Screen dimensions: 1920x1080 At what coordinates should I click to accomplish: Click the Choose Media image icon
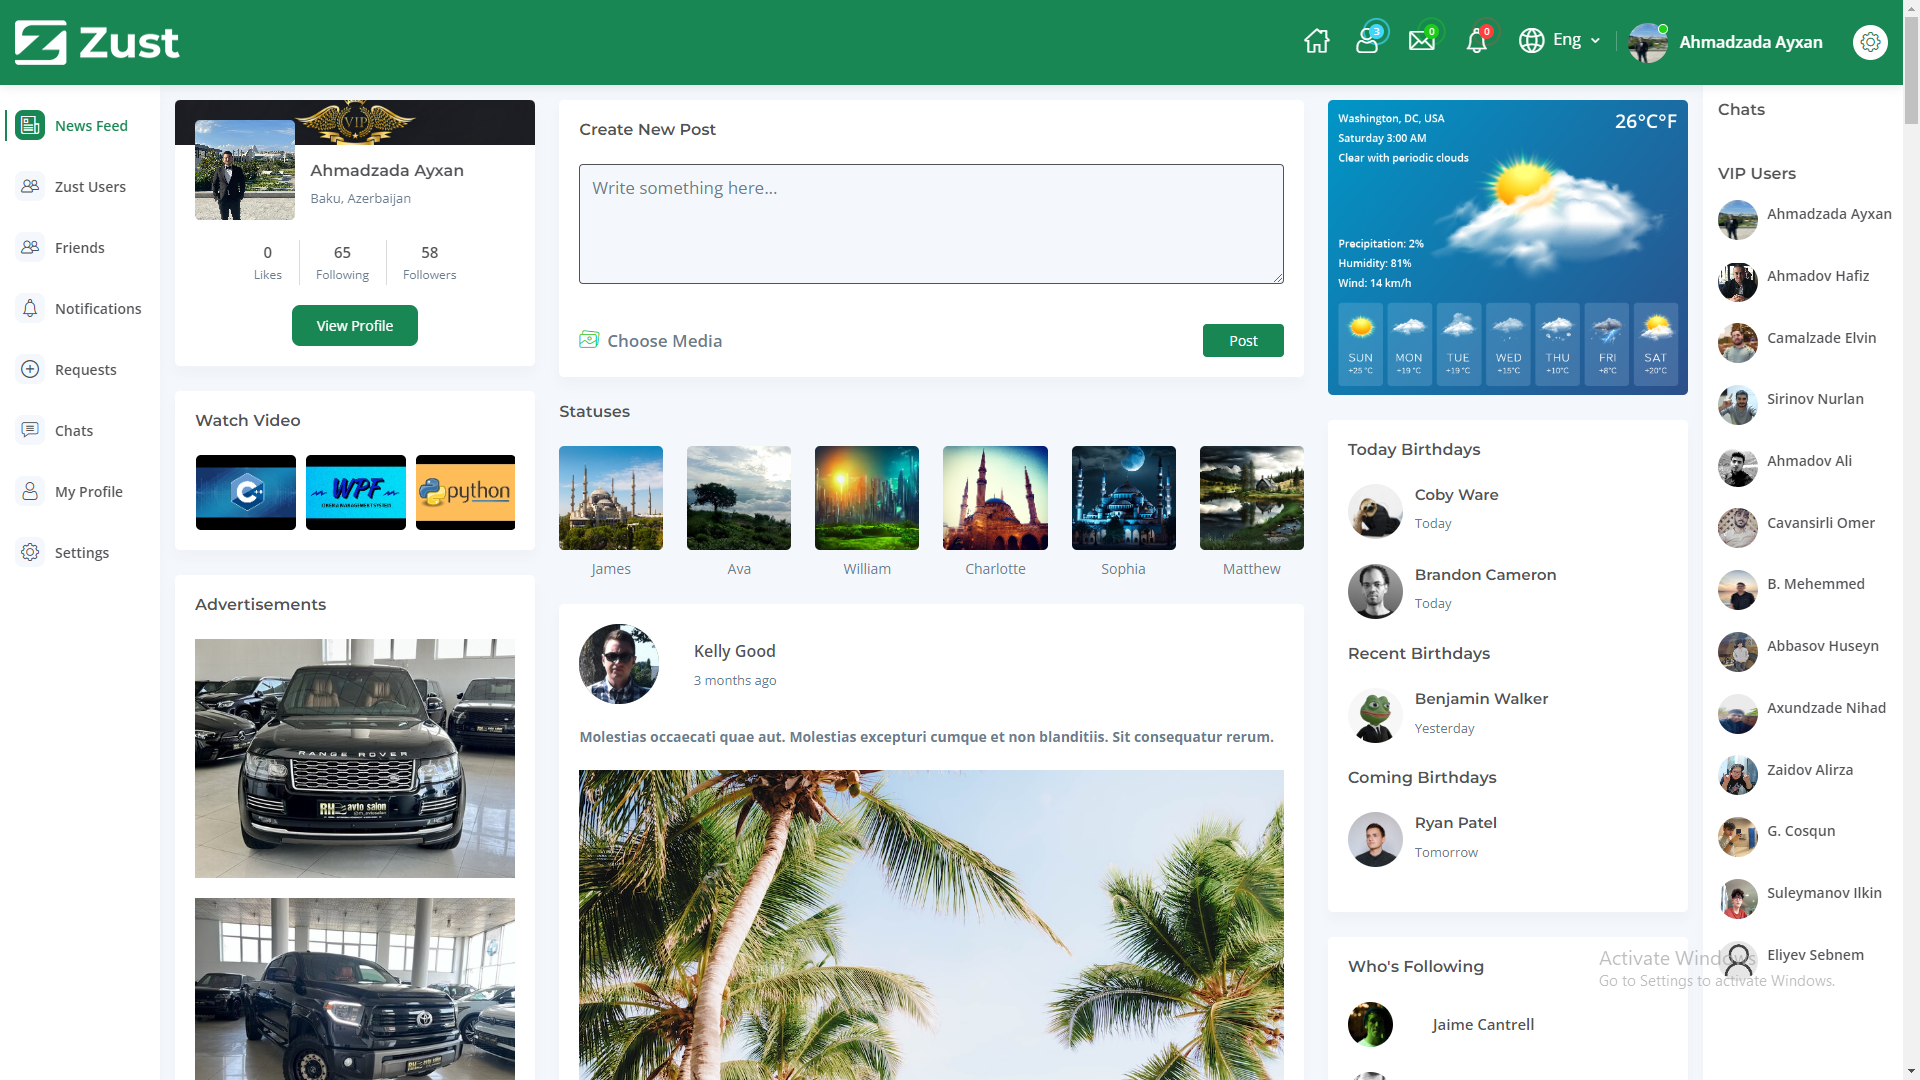pyautogui.click(x=589, y=340)
